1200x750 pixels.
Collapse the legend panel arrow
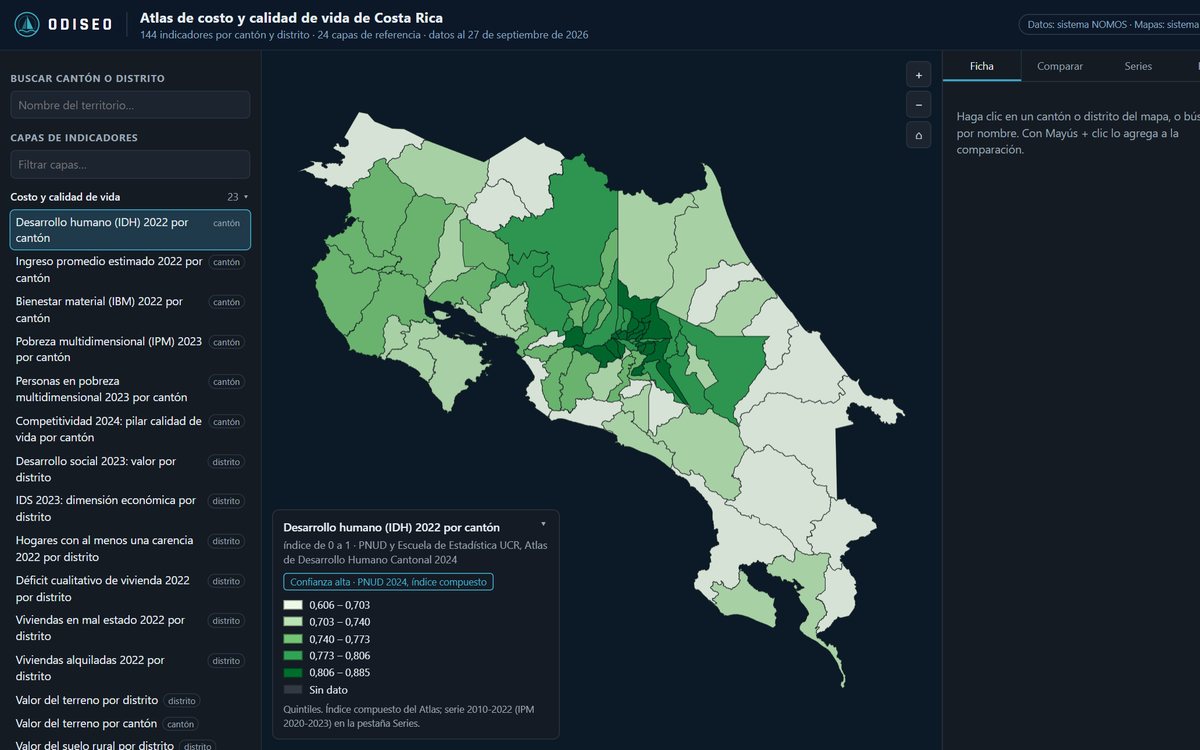point(543,523)
